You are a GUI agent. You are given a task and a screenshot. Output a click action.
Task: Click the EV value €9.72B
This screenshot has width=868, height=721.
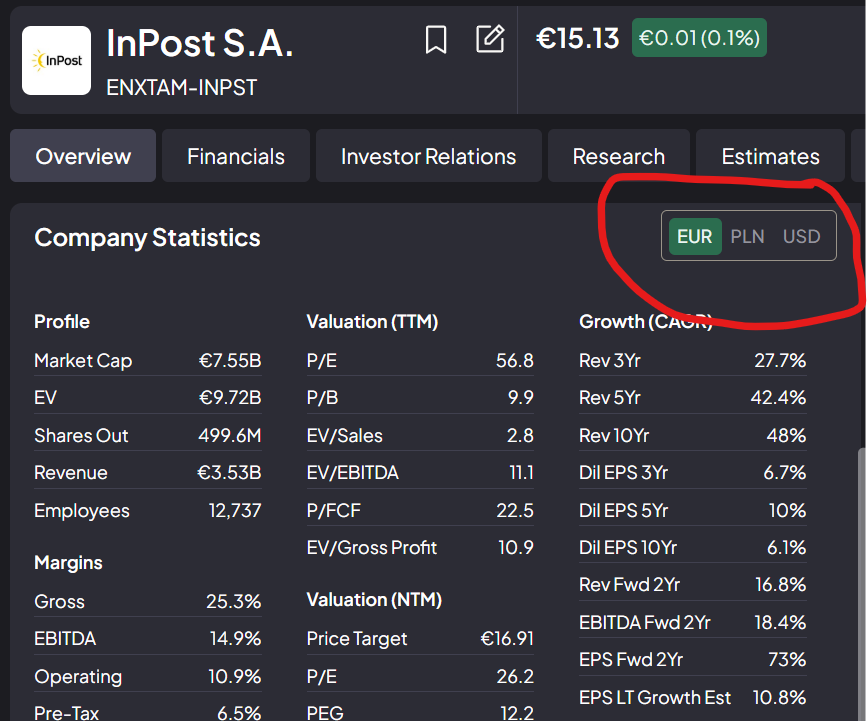click(230, 398)
